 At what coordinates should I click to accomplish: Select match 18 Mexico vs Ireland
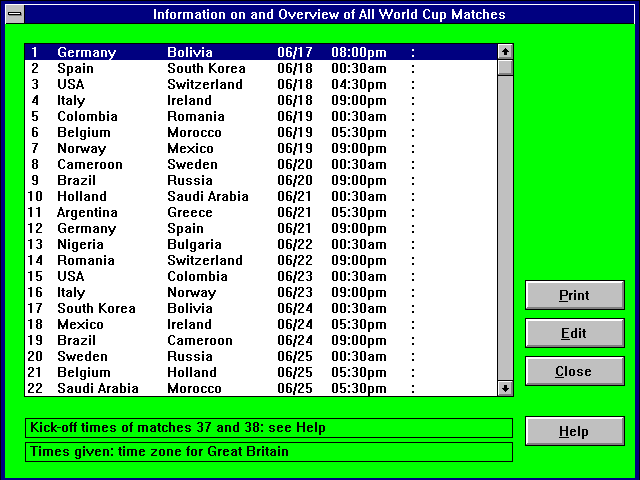pyautogui.click(x=261, y=324)
